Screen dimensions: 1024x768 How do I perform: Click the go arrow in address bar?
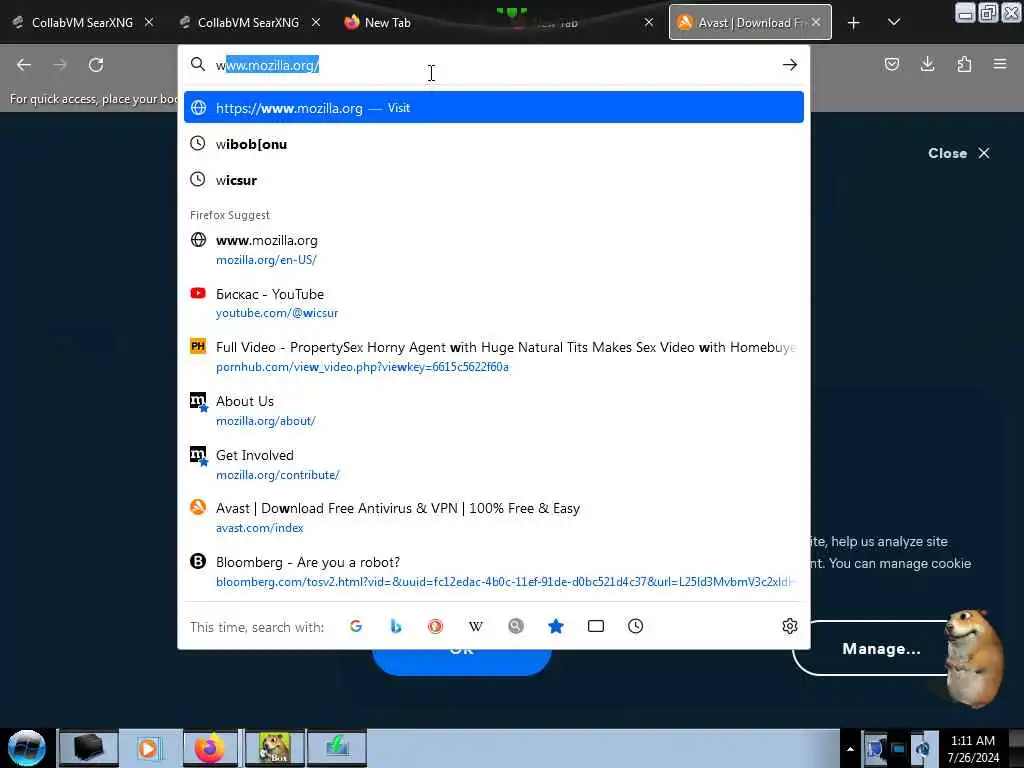pos(790,65)
